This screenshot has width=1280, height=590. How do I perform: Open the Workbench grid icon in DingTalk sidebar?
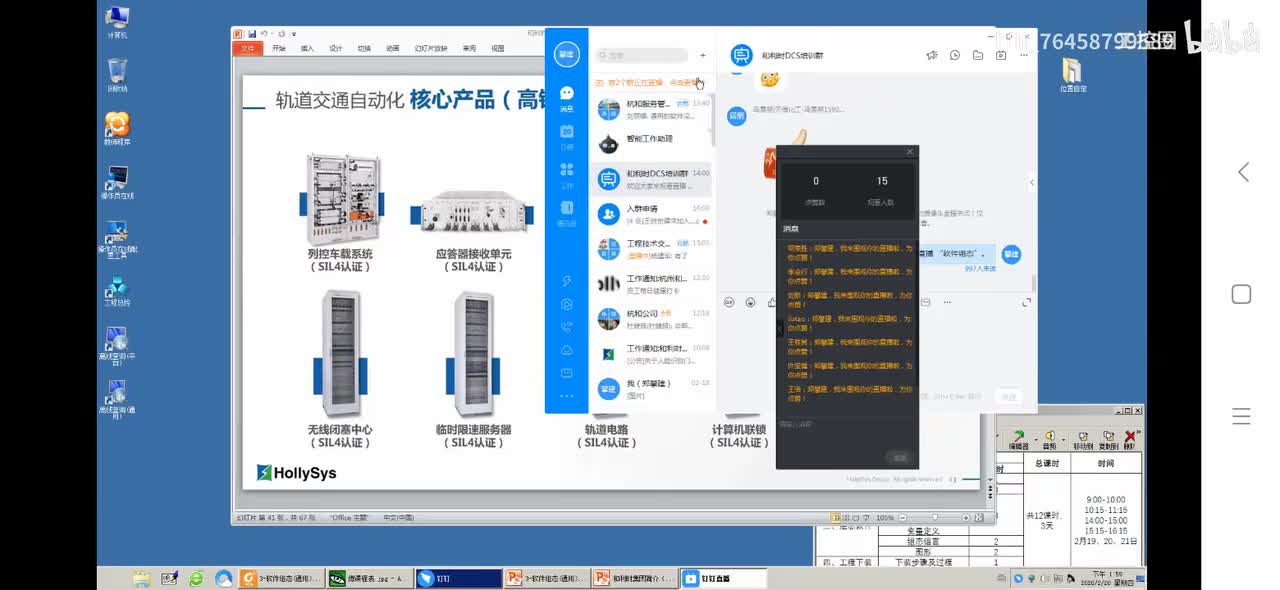(567, 173)
